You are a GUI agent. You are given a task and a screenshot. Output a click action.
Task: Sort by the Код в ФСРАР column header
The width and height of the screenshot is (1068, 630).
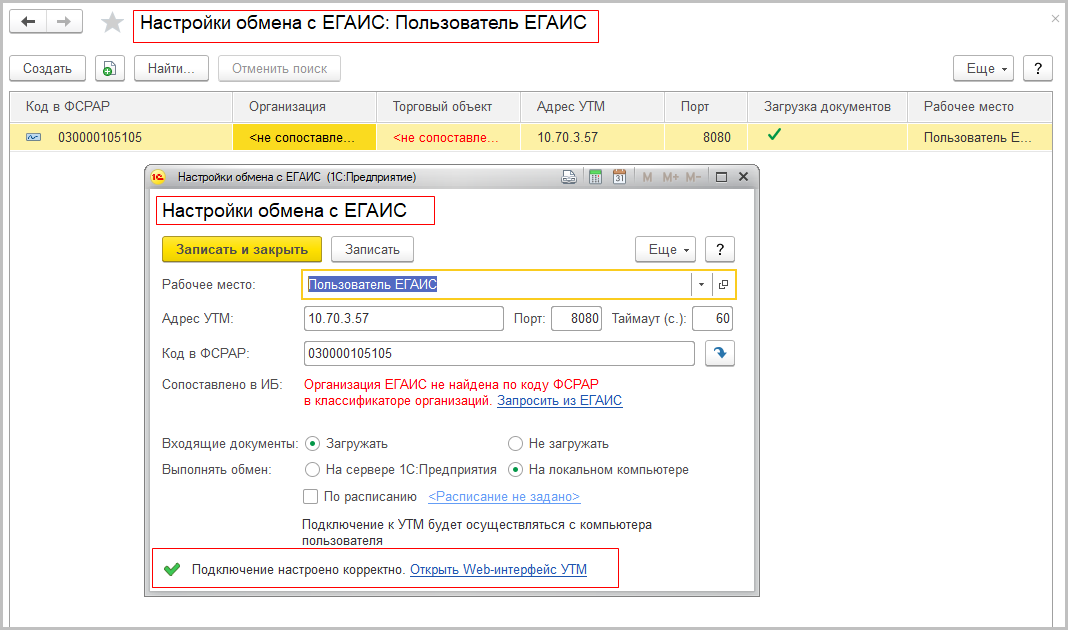(121, 107)
